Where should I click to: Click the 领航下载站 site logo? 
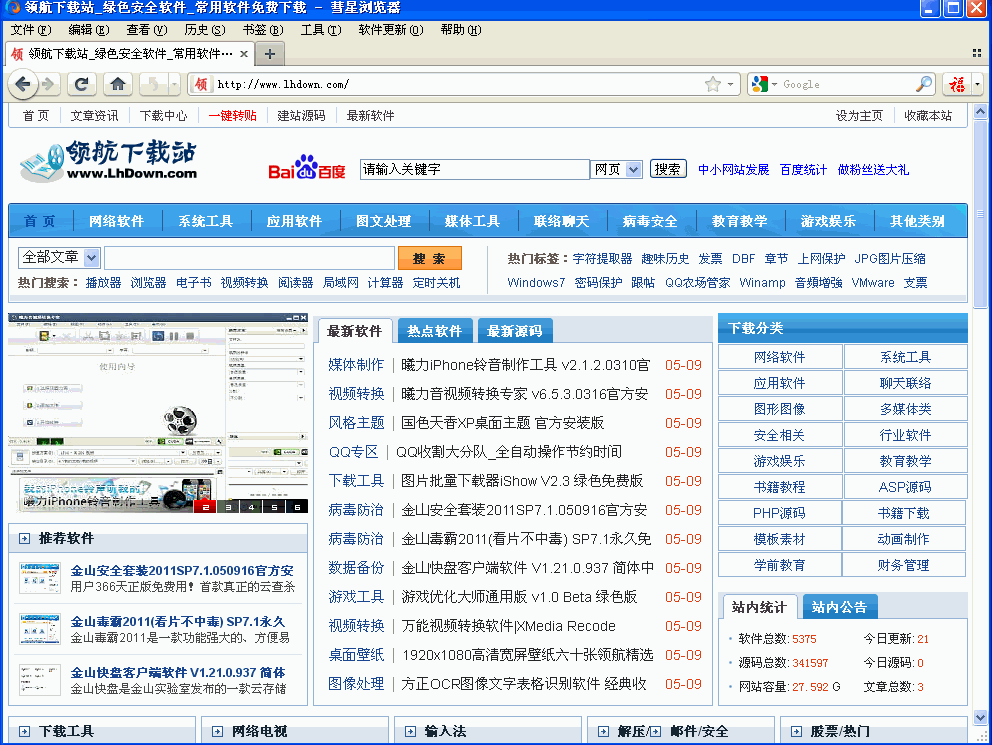[109, 161]
